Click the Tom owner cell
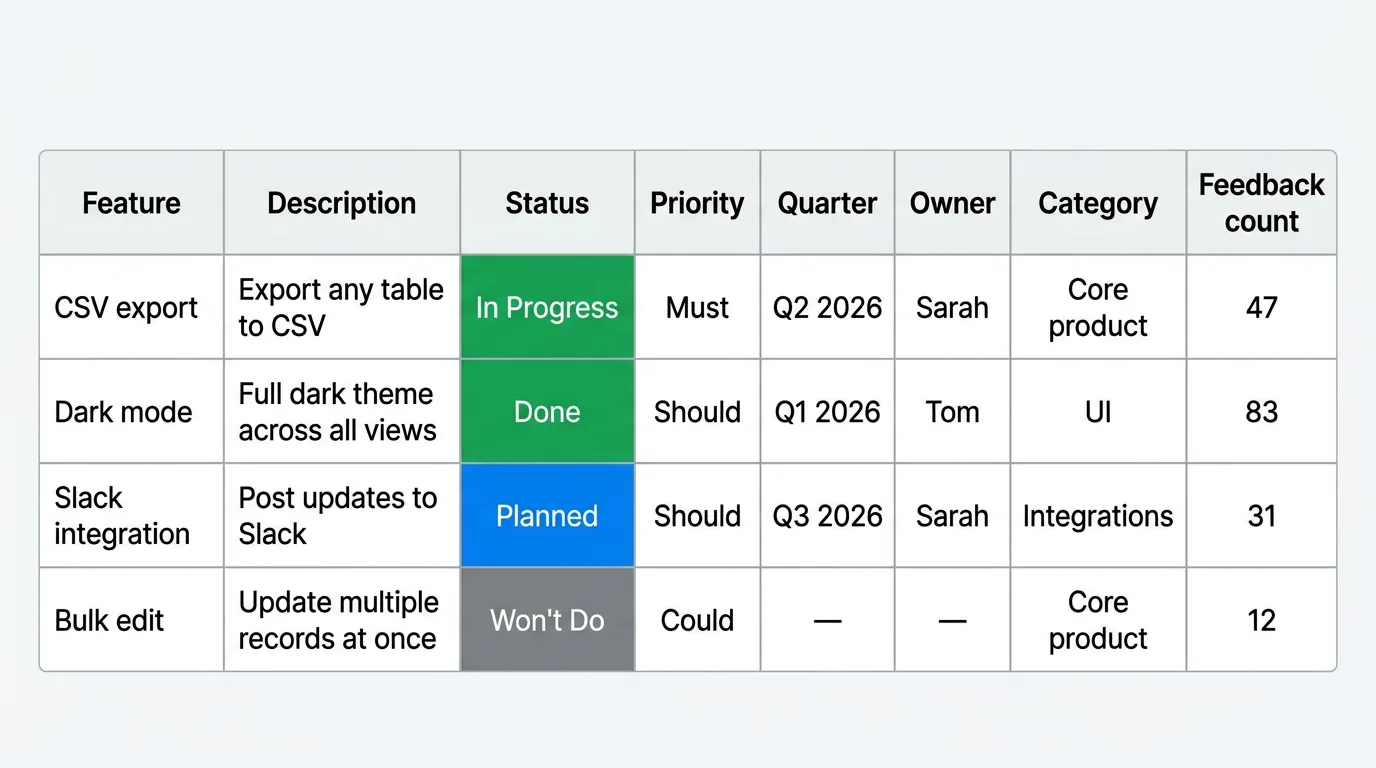Viewport: 1376px width, 768px height. pyautogui.click(x=952, y=411)
